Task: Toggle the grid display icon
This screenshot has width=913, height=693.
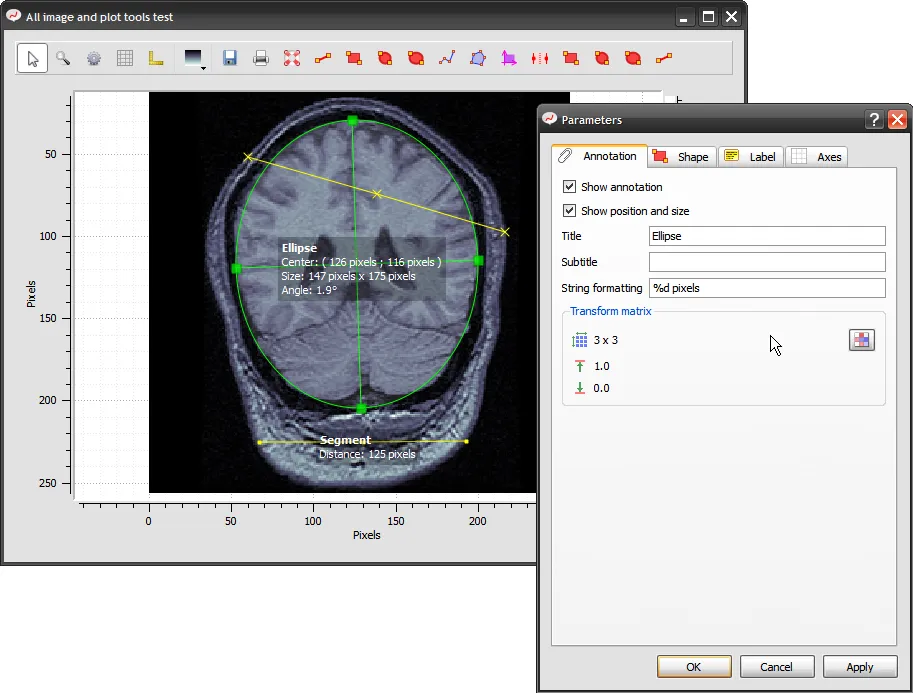Action: coord(125,59)
